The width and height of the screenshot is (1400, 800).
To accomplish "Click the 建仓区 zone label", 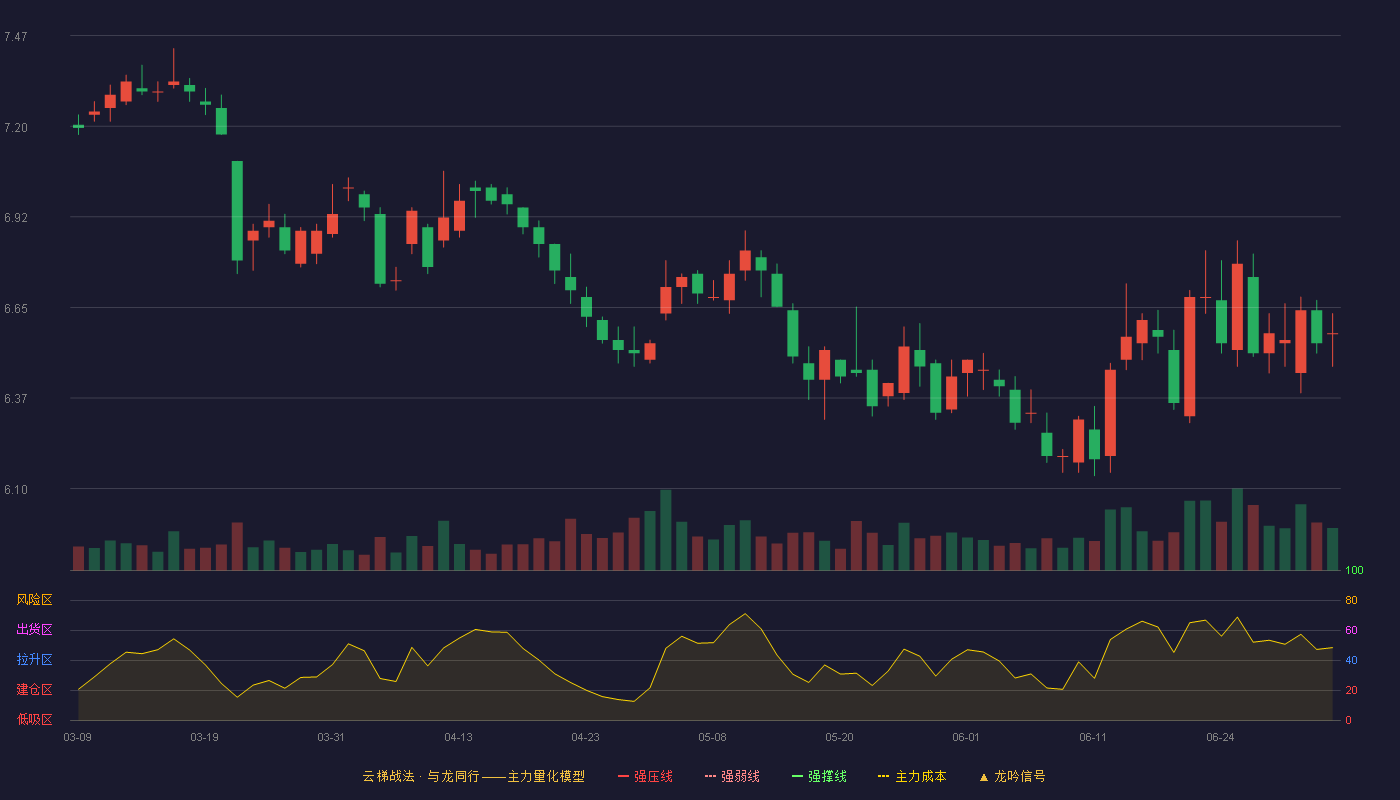I will (34, 690).
